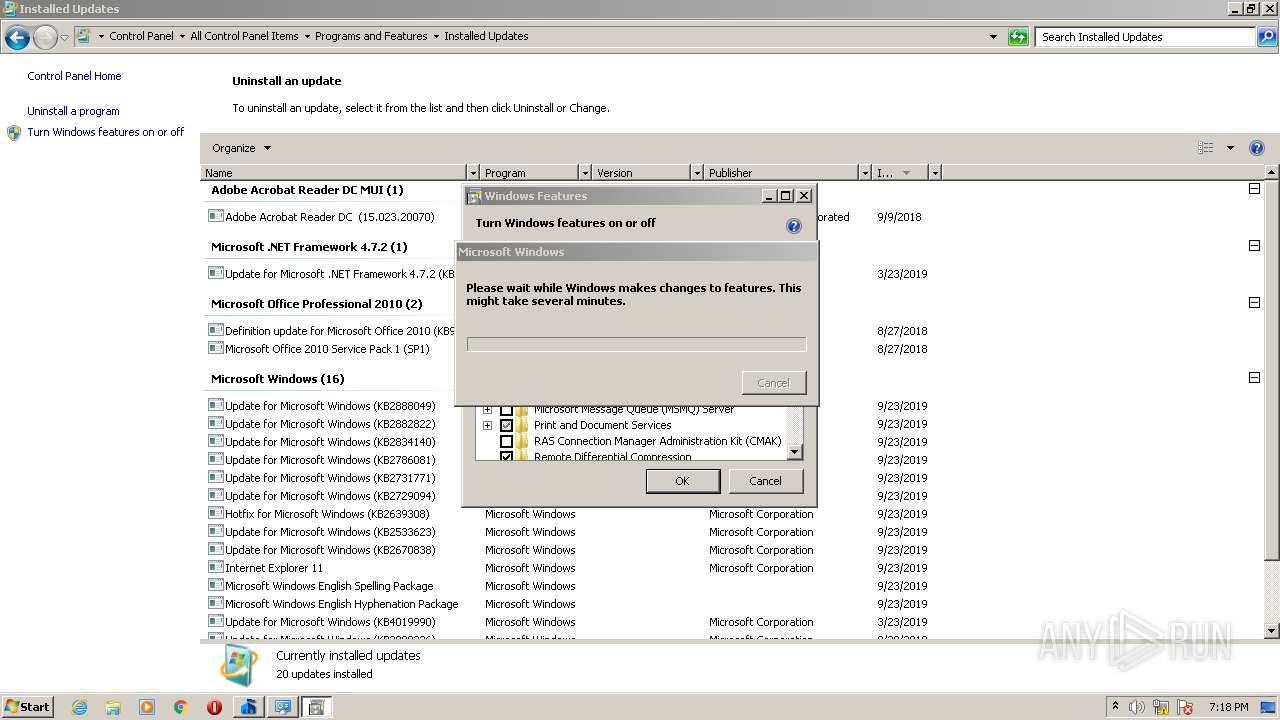The width and height of the screenshot is (1280, 720).
Task: Click help icon in Windows Features dialog
Action: (794, 226)
